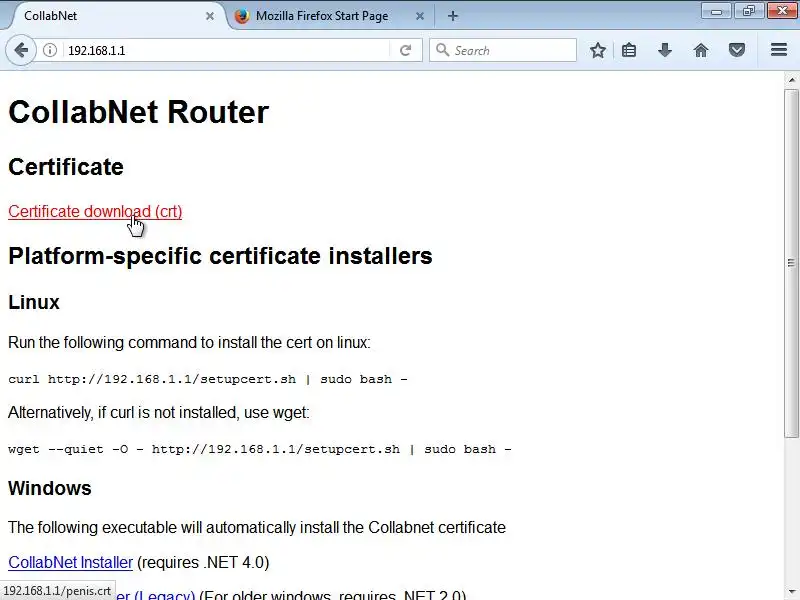The image size is (800, 600).
Task: Click 'Run the following command' paragraph
Action: 189,342
